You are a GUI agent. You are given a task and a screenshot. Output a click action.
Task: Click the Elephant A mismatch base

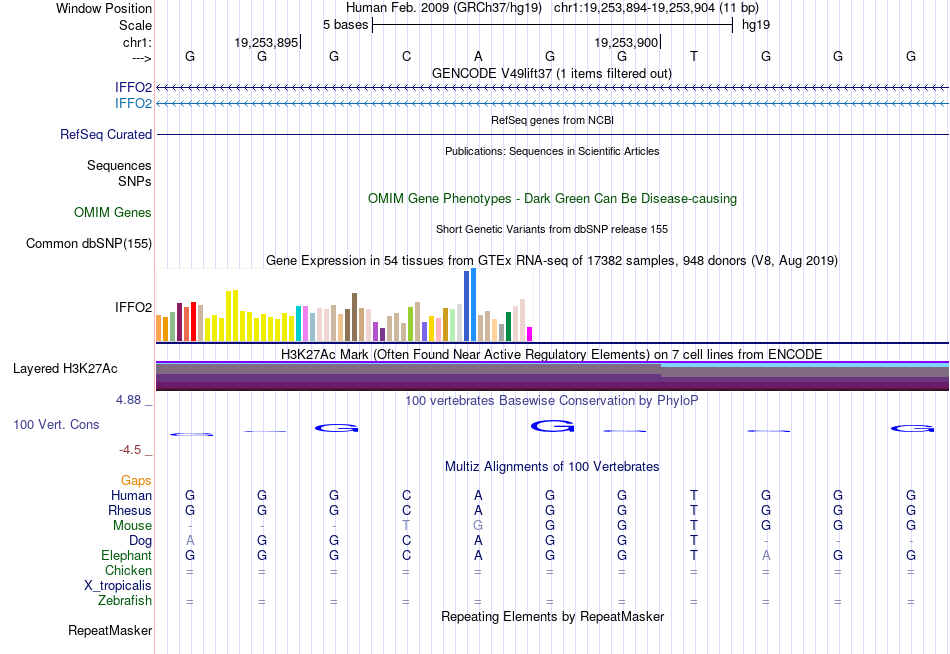click(x=766, y=556)
